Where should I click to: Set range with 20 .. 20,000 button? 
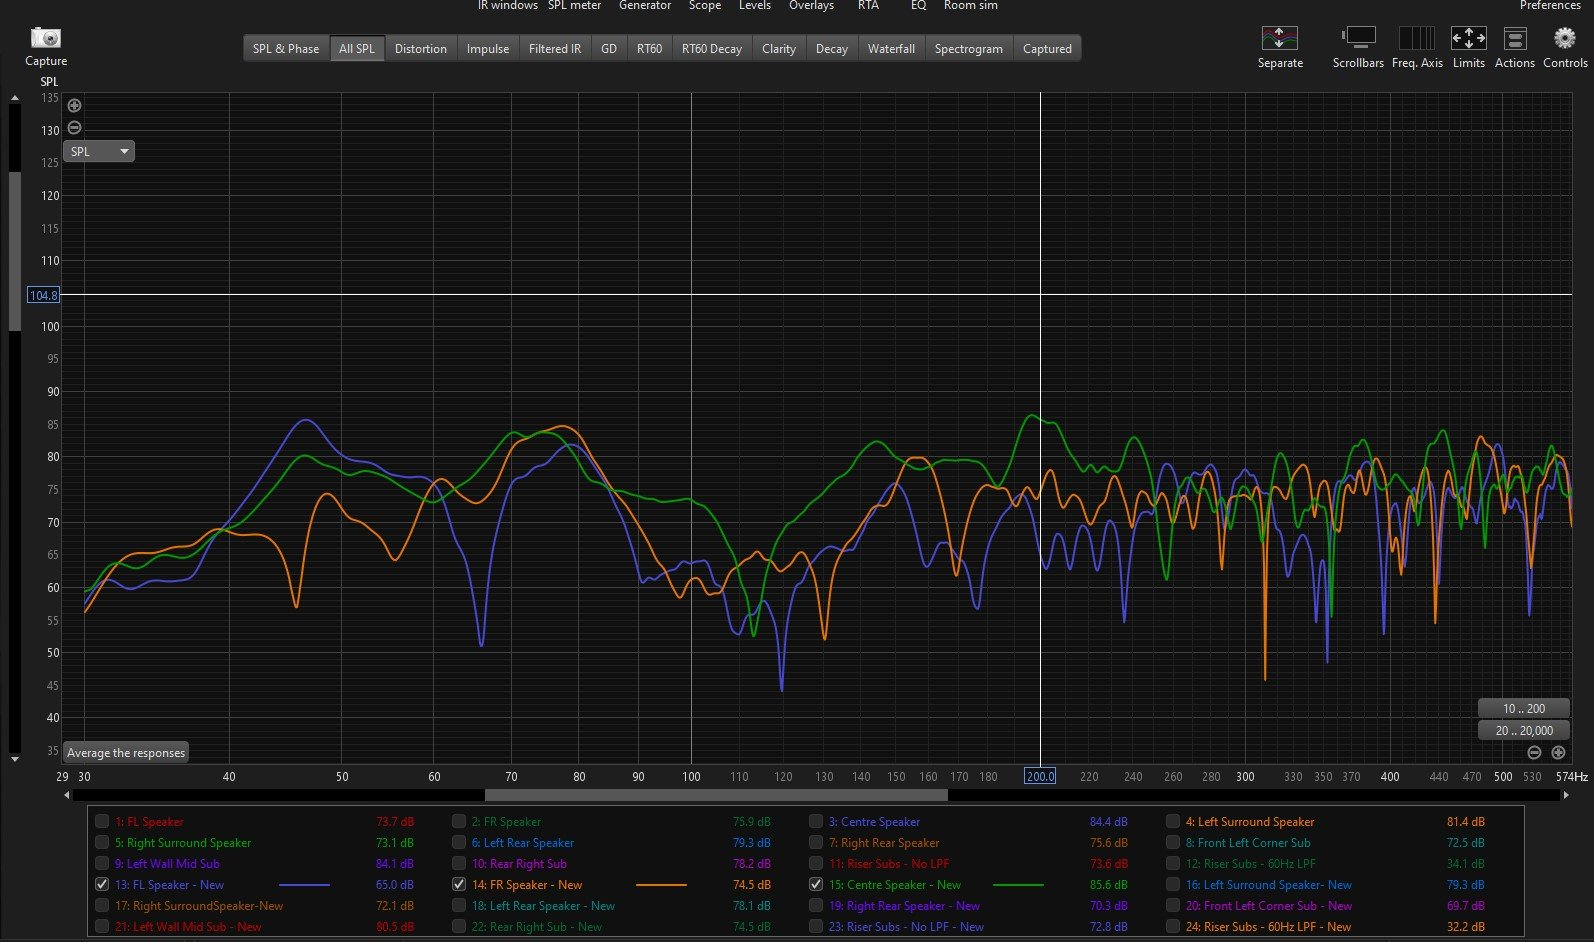(x=1523, y=730)
